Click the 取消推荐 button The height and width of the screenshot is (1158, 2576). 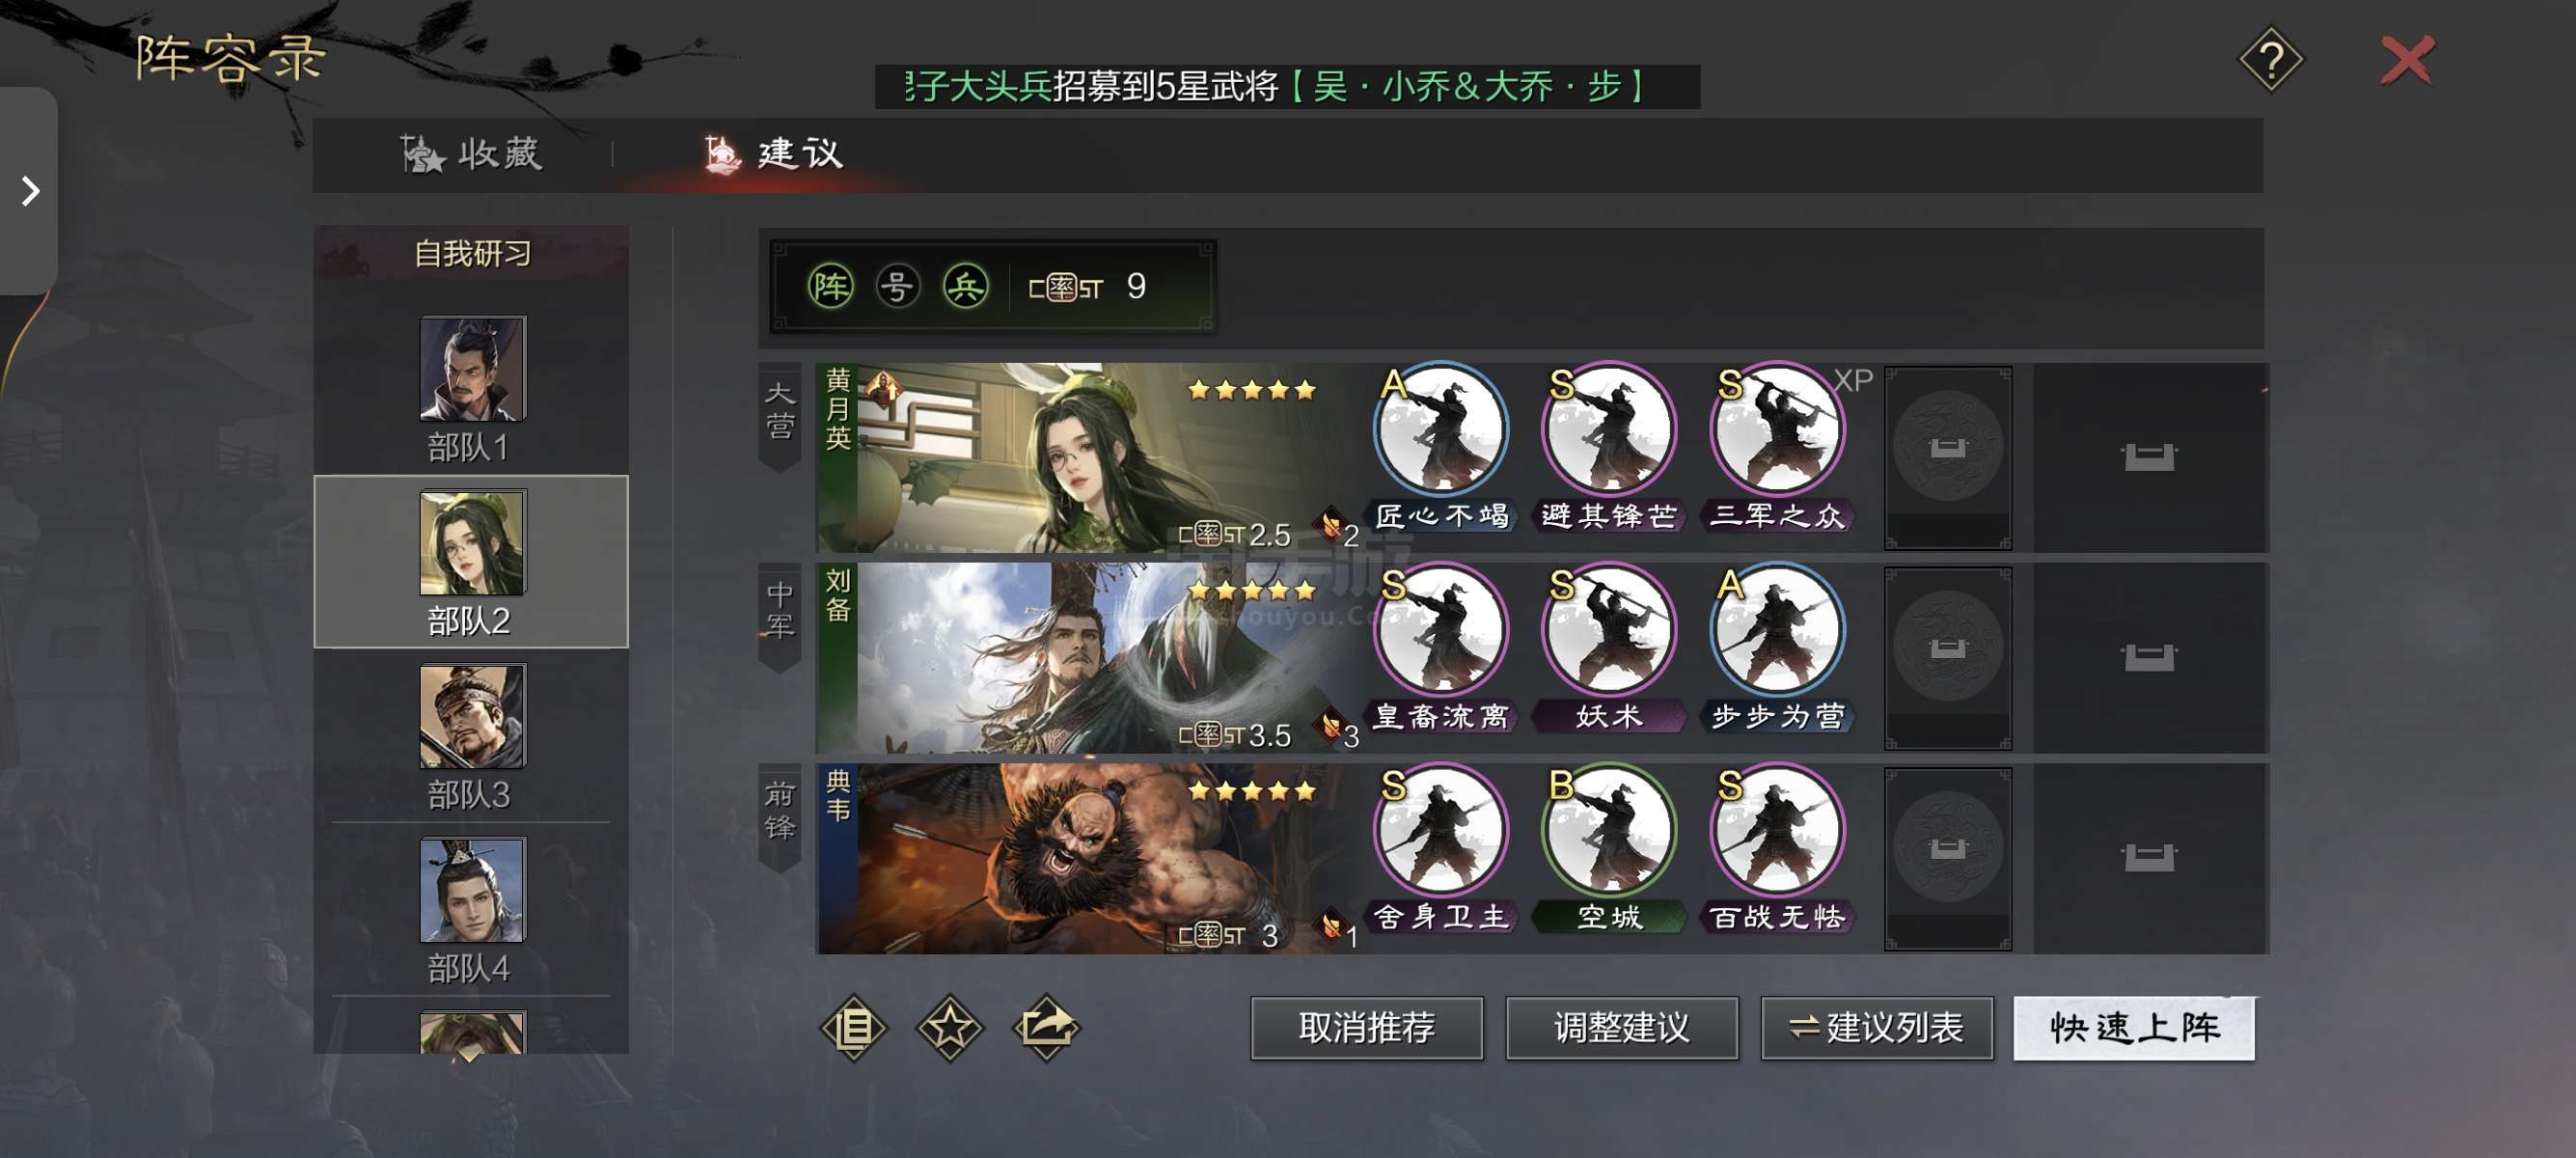pyautogui.click(x=1366, y=1028)
